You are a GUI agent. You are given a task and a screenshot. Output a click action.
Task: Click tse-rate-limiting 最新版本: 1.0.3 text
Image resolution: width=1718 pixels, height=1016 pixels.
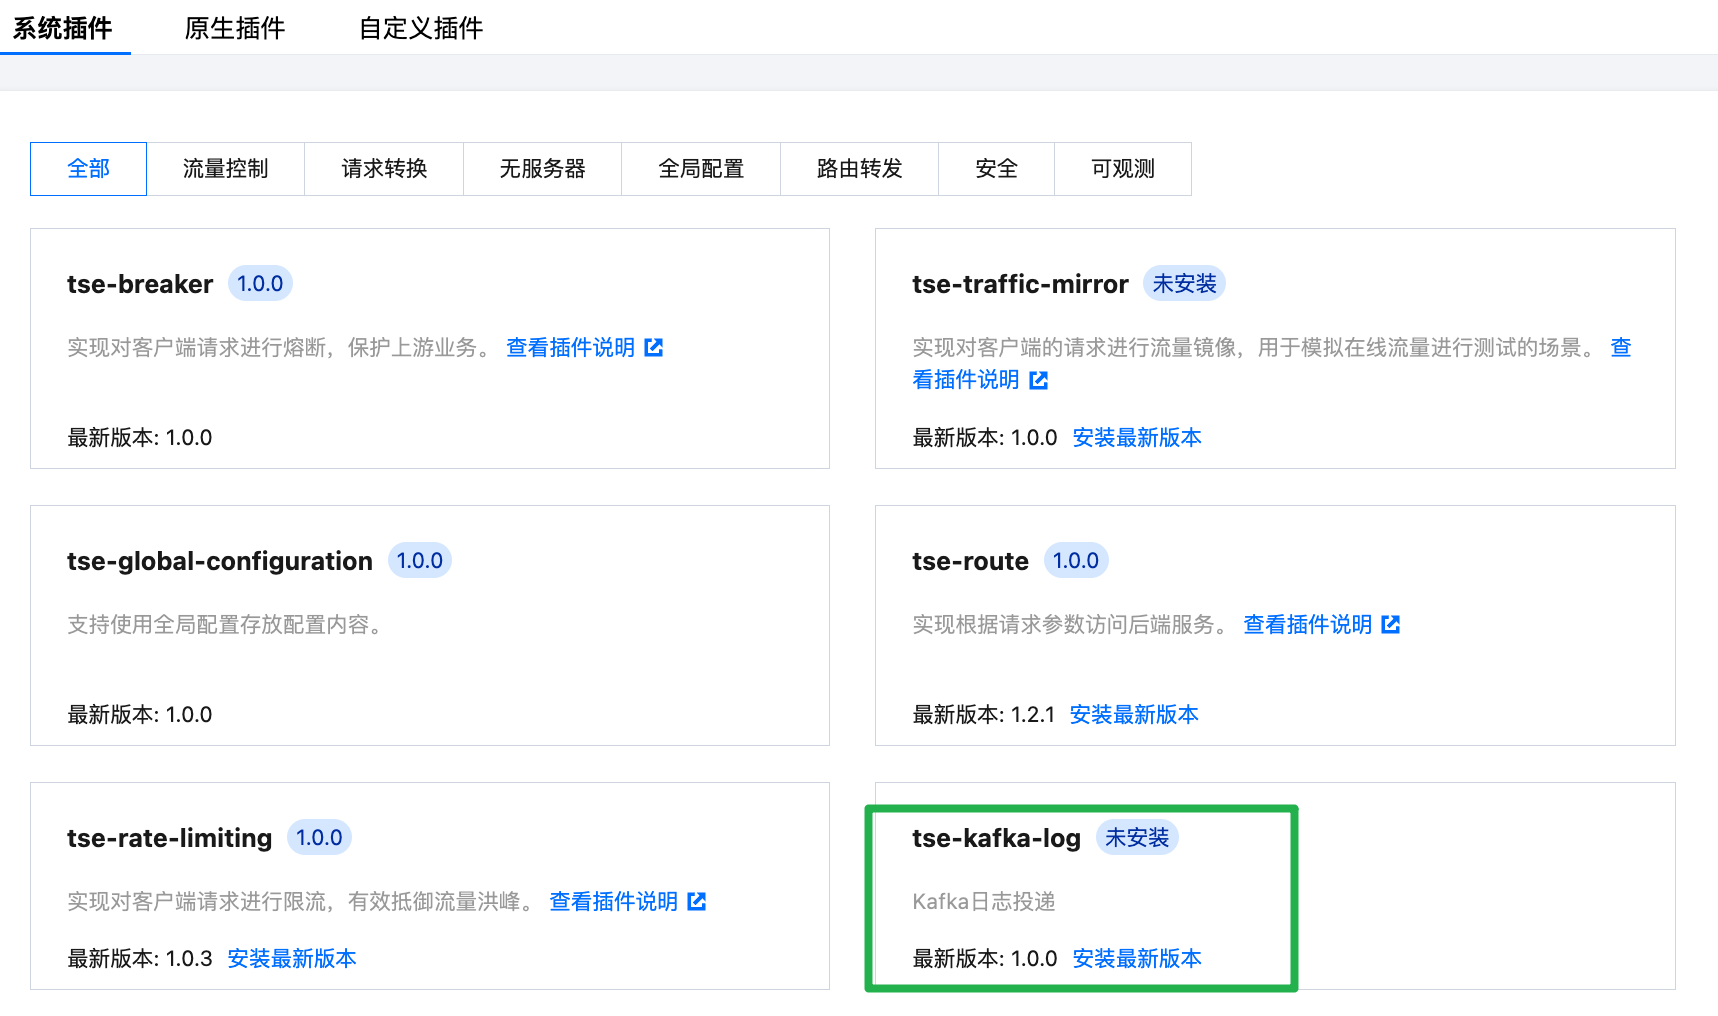click(140, 959)
